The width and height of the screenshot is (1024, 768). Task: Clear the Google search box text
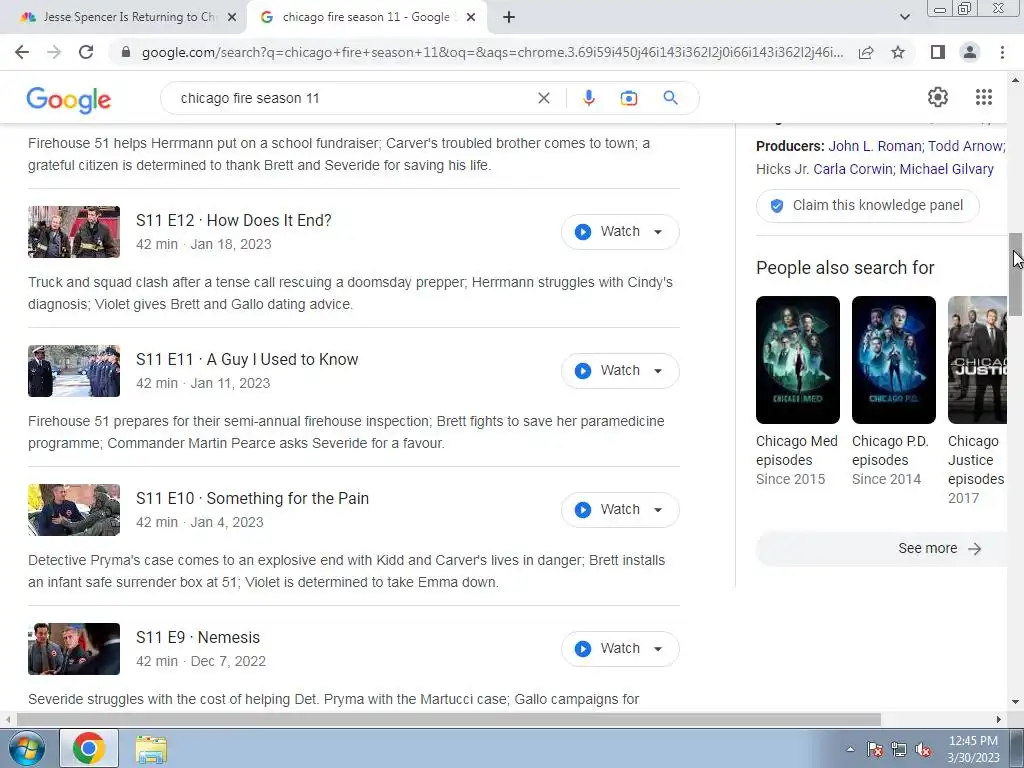tap(543, 98)
